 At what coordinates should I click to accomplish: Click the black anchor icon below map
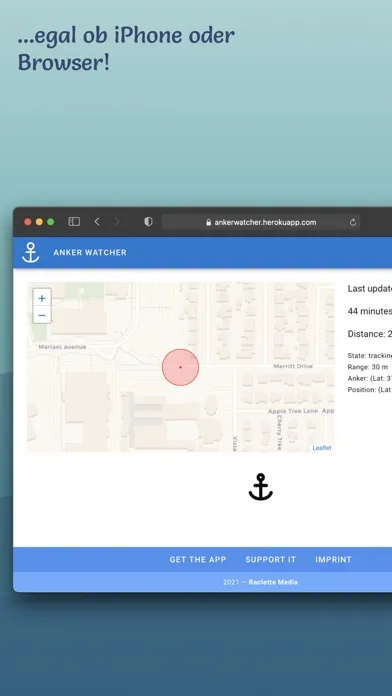pos(261,487)
